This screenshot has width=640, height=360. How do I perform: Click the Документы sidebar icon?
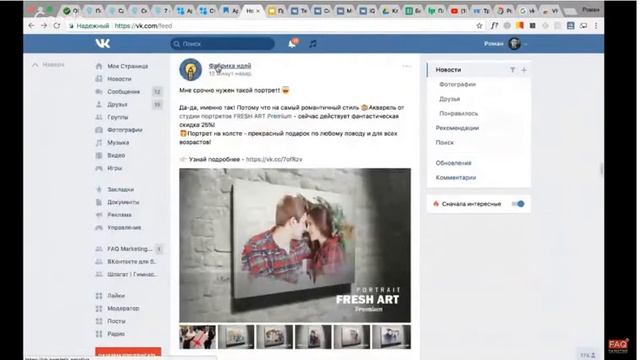click(x=99, y=202)
